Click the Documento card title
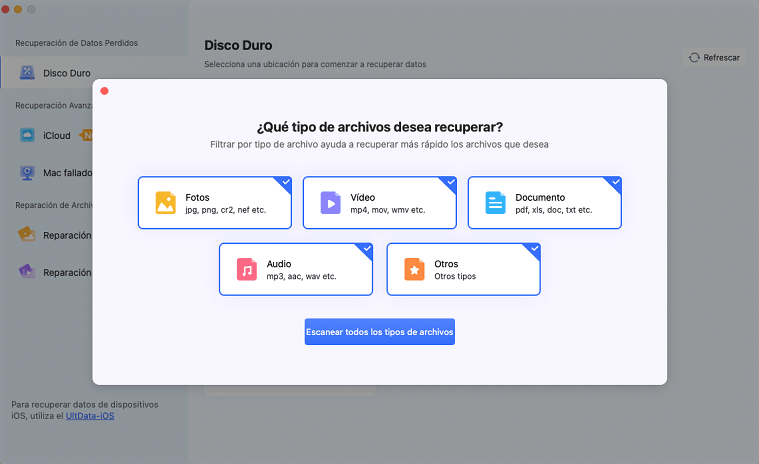 point(540,197)
